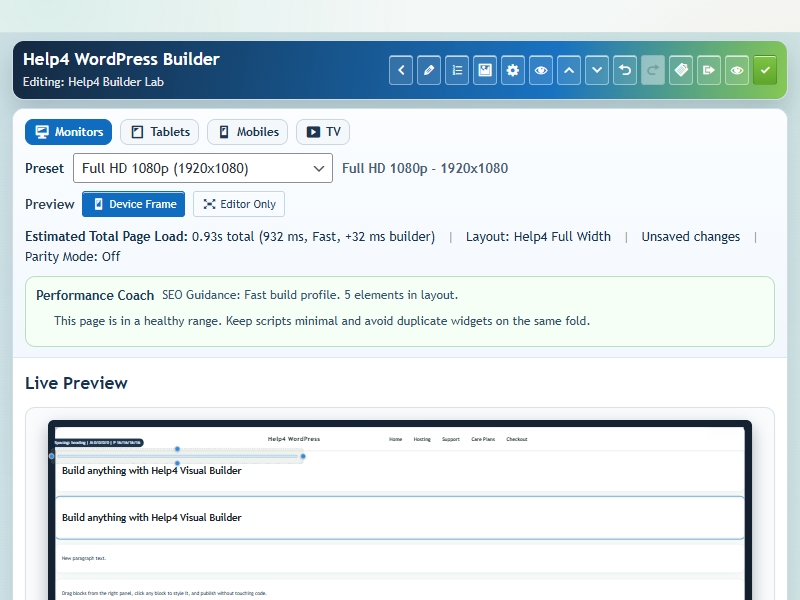Click the greyed redo arrow icon
The image size is (800, 600).
[653, 70]
